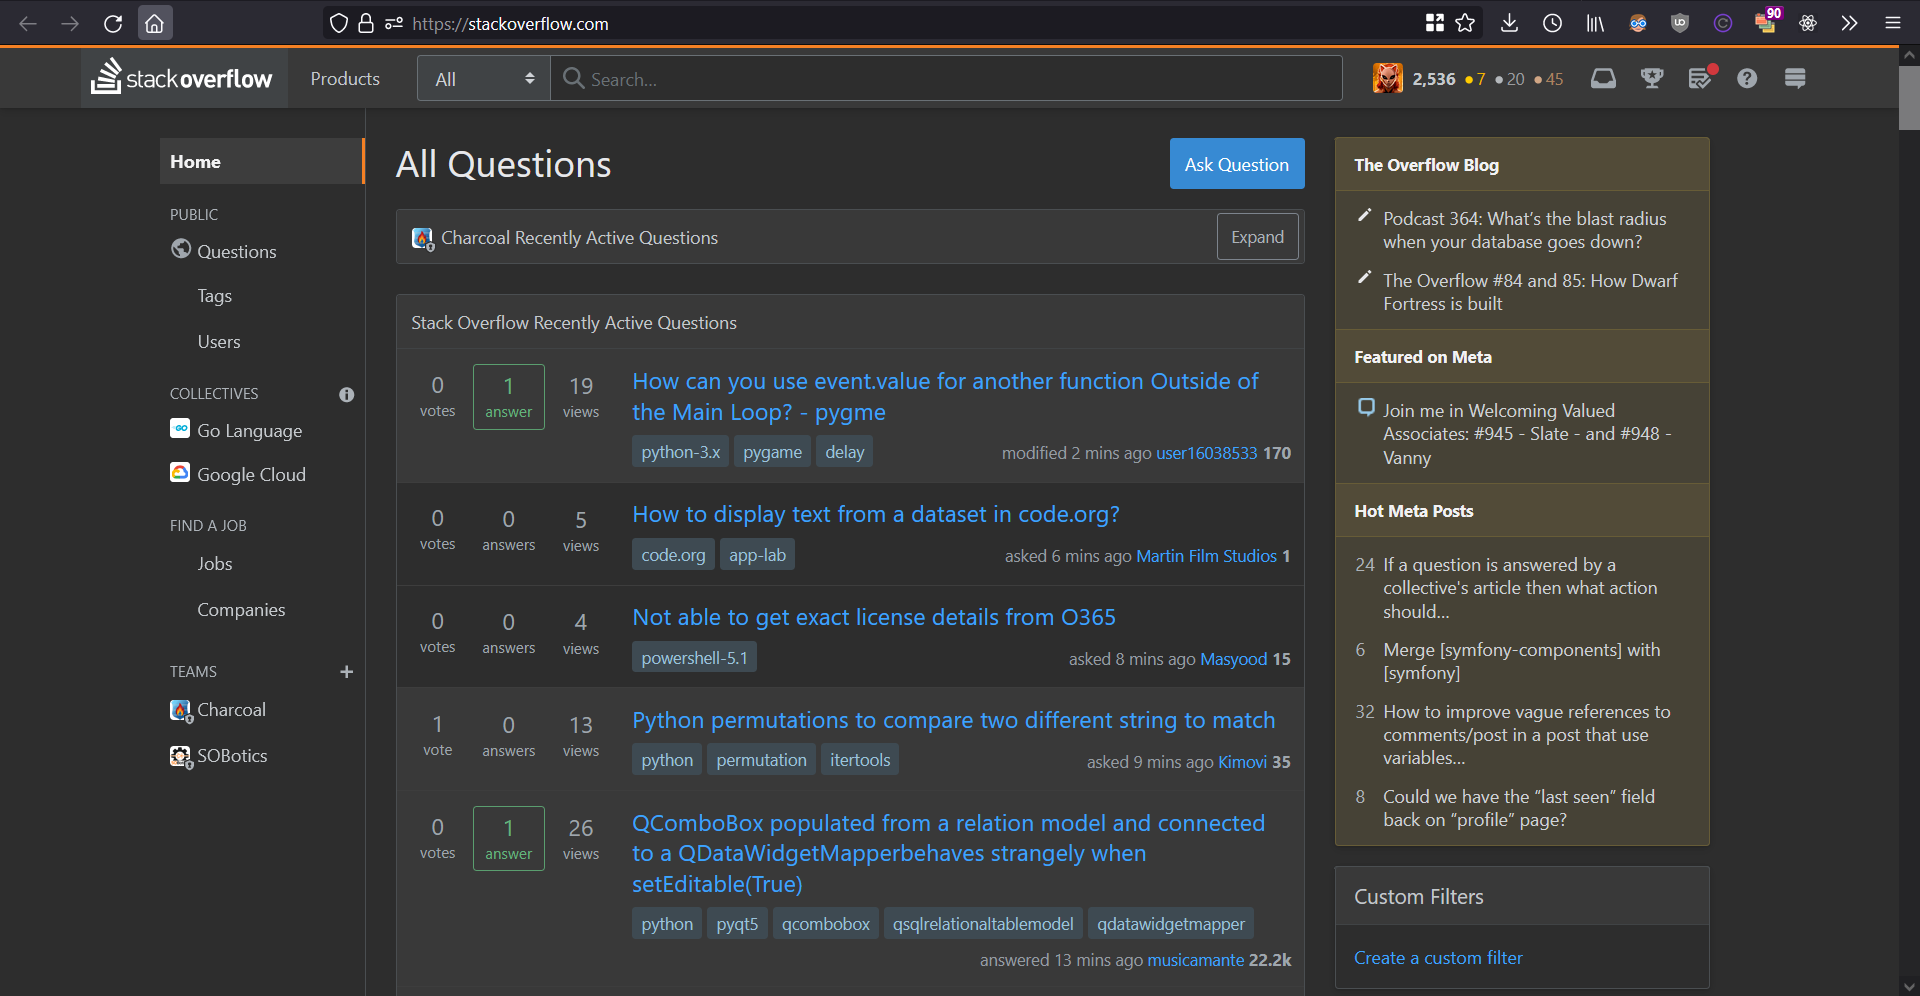Viewport: 1920px width, 996px height.
Task: Reload the page with refresh button
Action: (113, 23)
